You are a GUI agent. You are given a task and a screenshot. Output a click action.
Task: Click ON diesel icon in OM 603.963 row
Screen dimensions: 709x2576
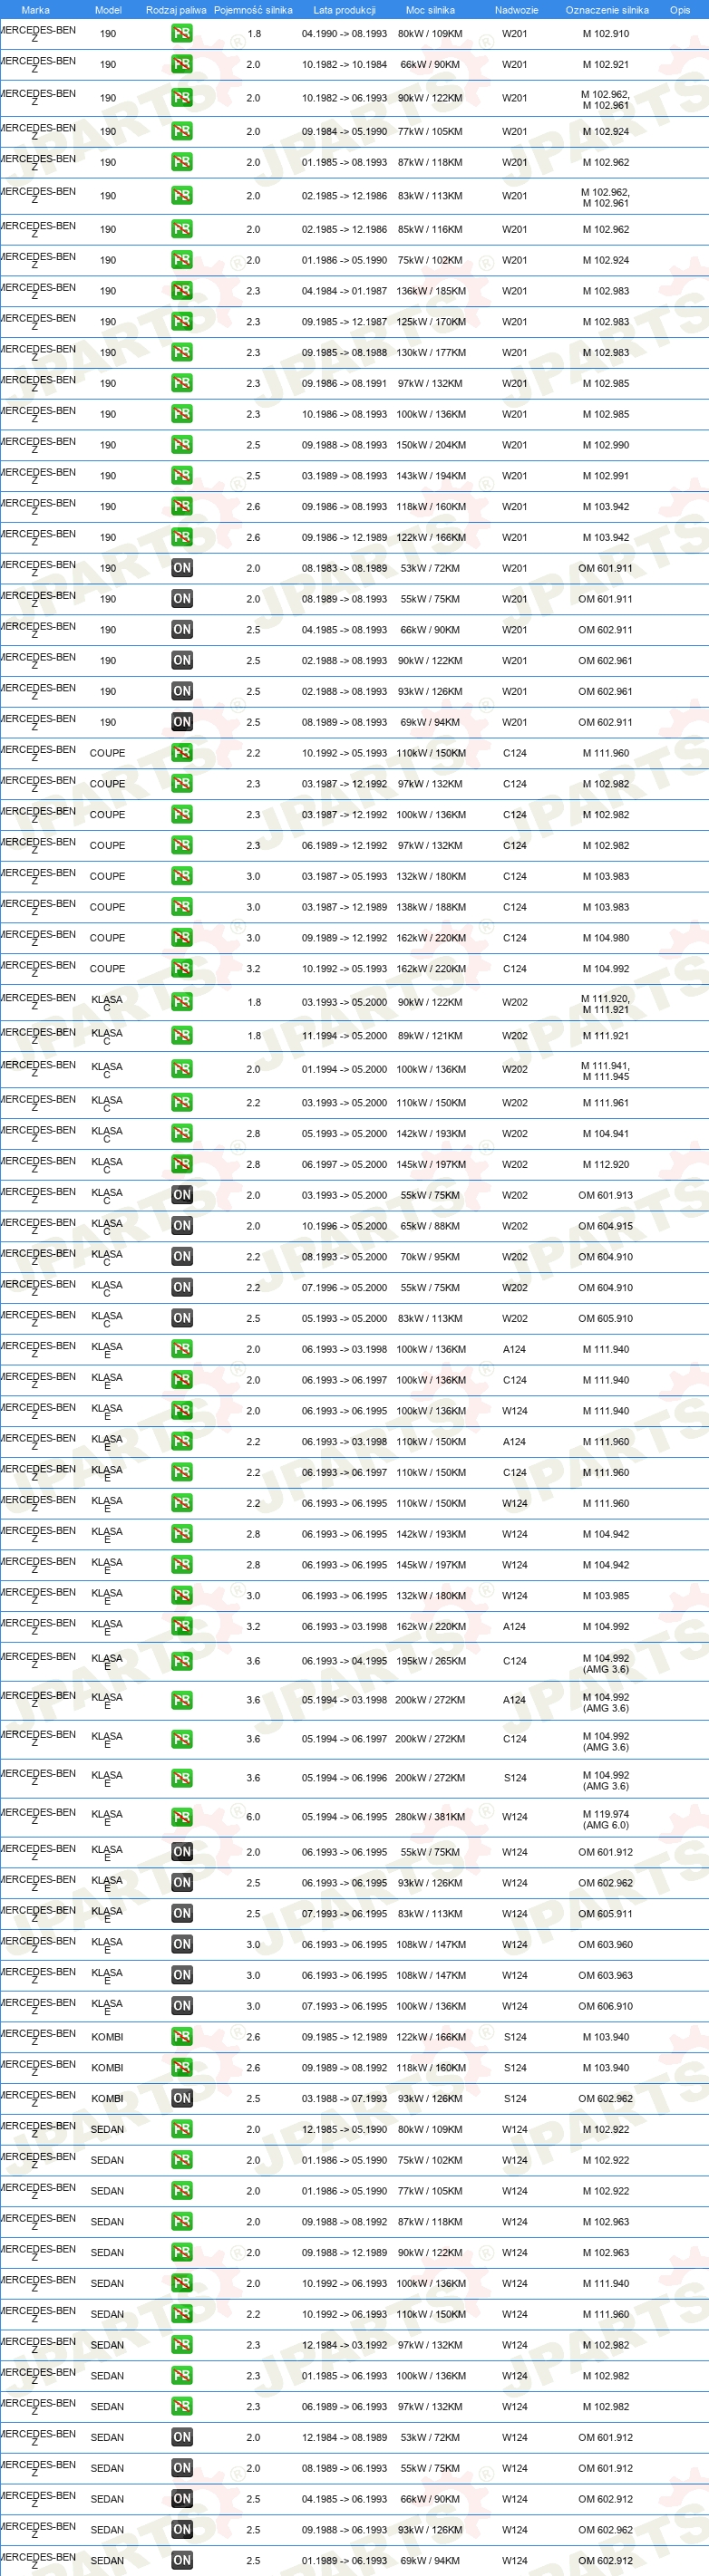click(x=181, y=1975)
